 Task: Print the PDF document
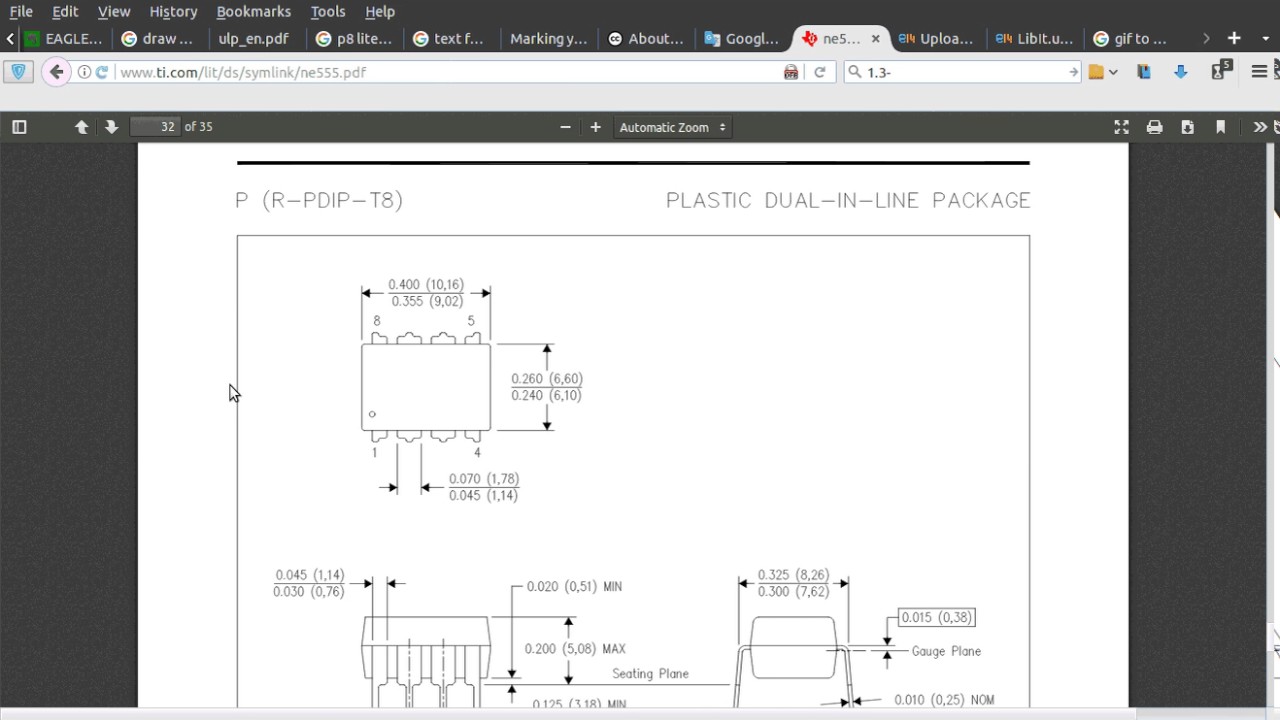click(1154, 127)
